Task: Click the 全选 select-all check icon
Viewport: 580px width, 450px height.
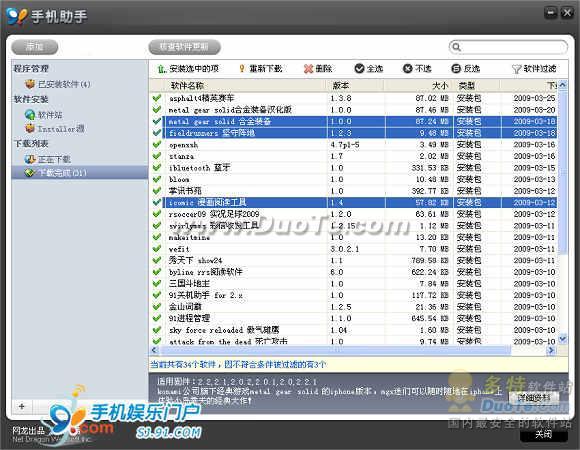Action: pyautogui.click(x=359, y=68)
